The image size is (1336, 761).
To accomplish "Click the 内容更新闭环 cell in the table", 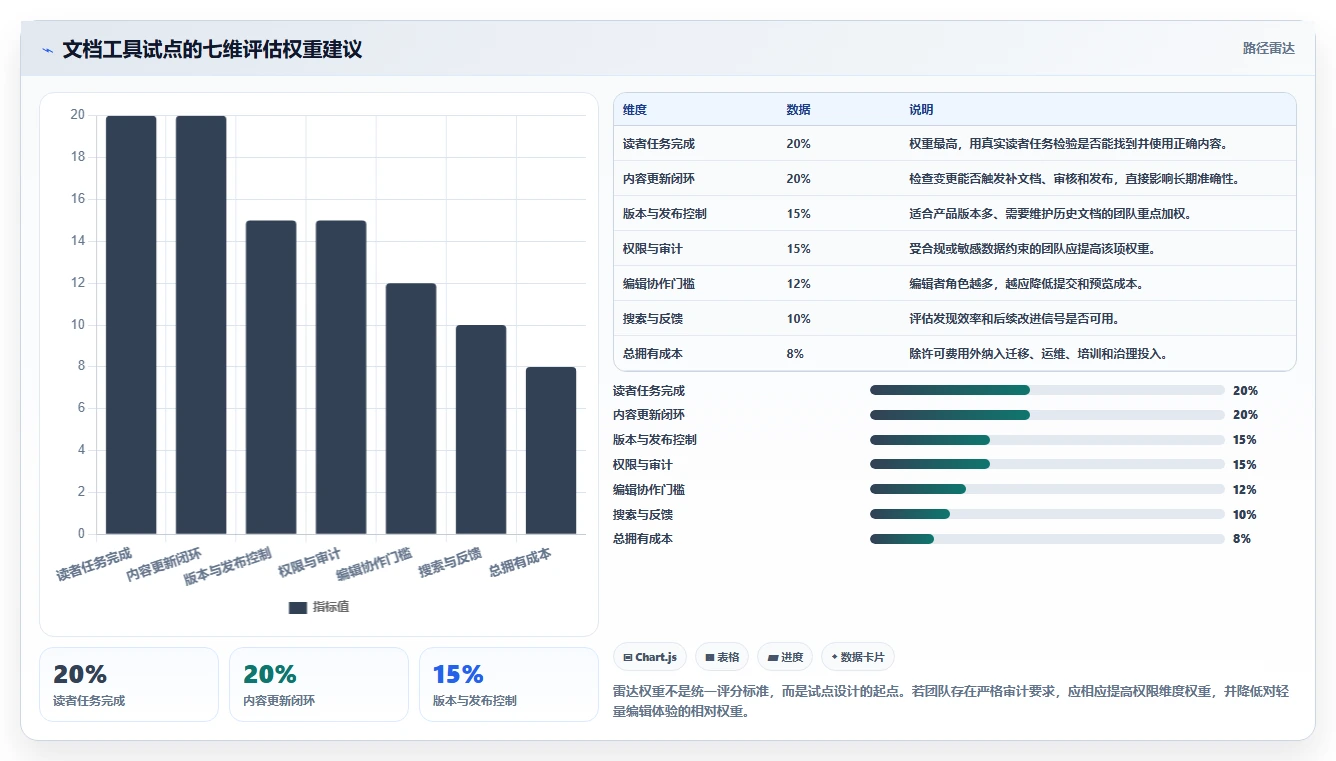I will pos(659,179).
